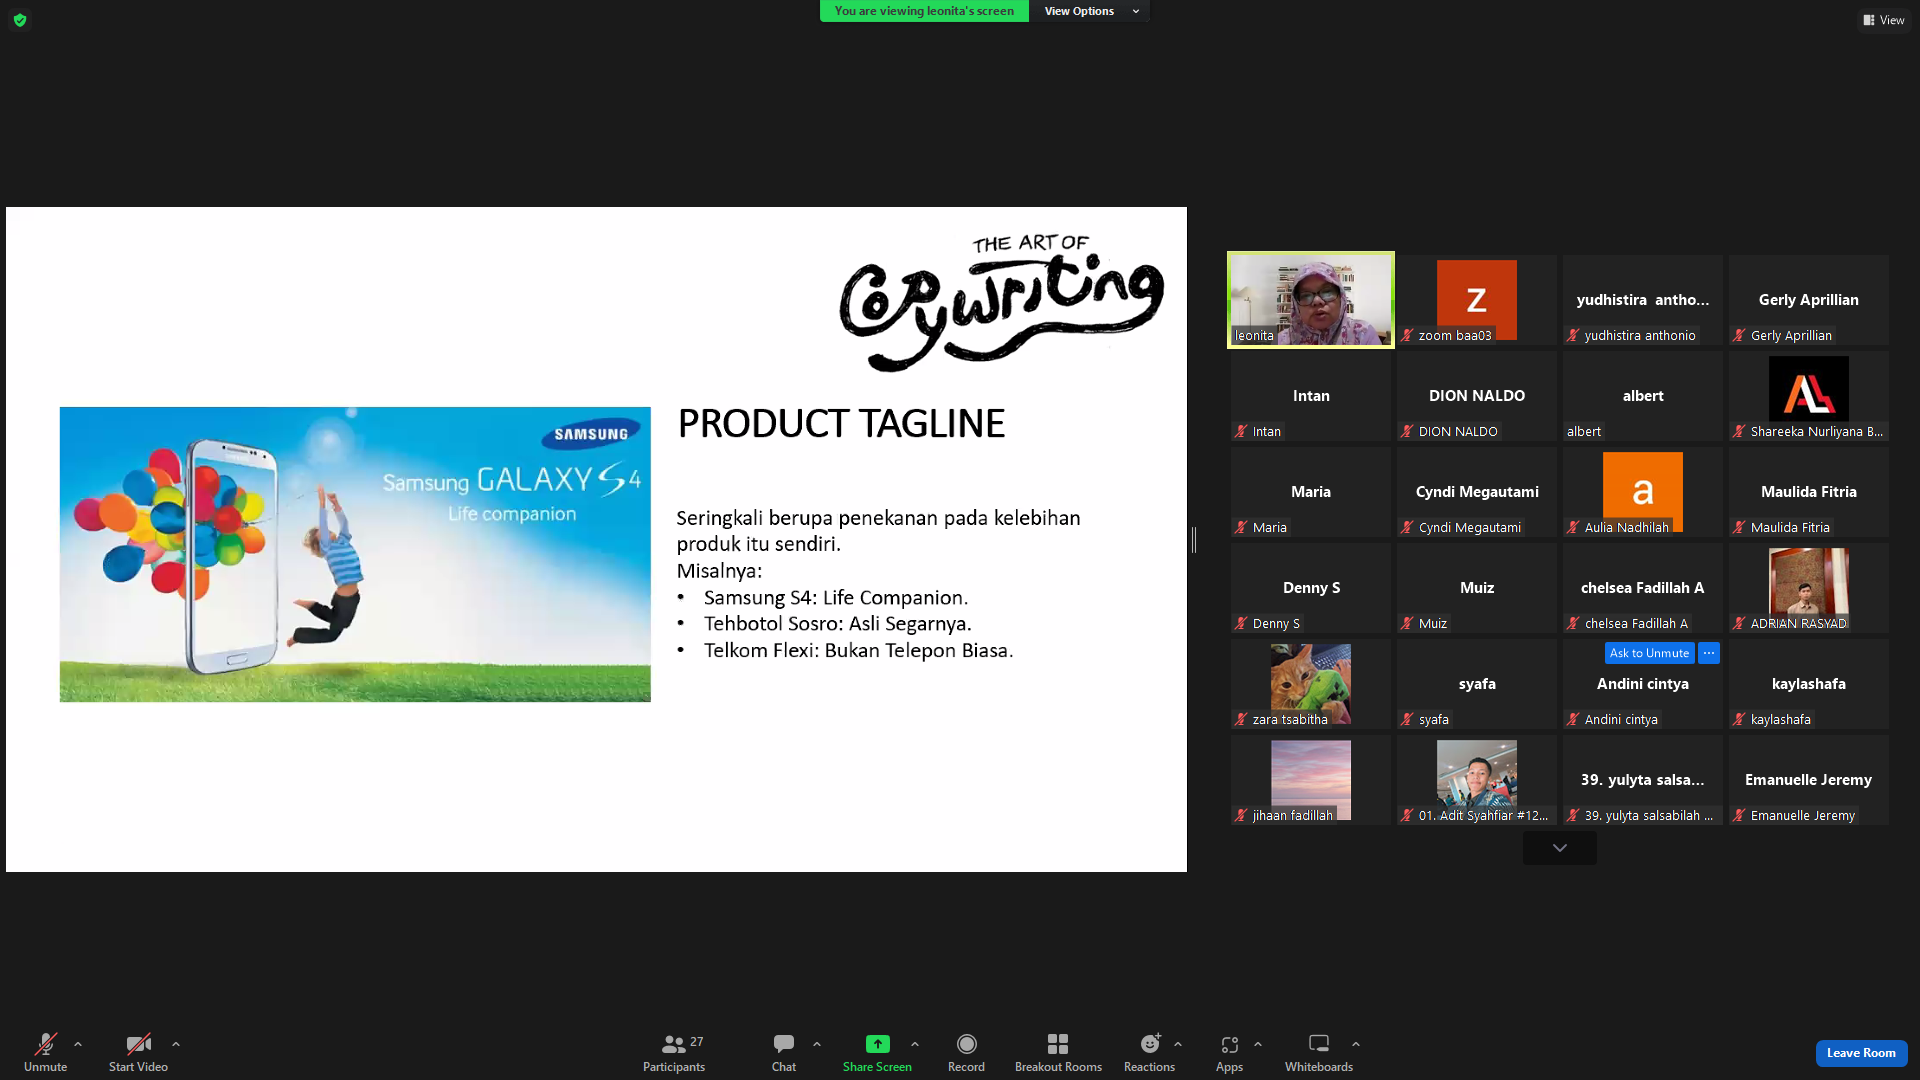The width and height of the screenshot is (1920, 1080).
Task: Open the Chat panel icon
Action: coord(784,1044)
